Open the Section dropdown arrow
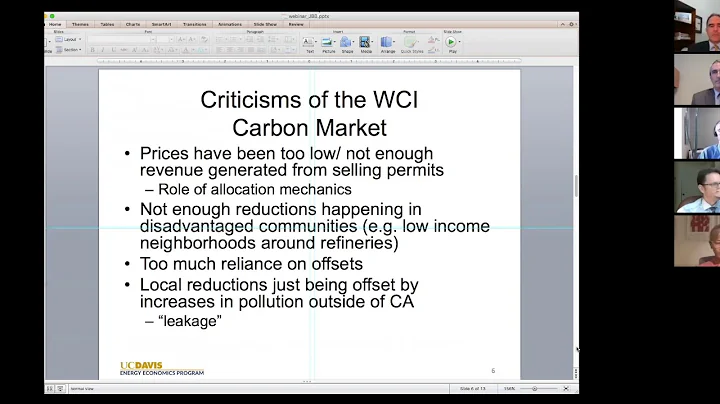The image size is (720, 404). coord(80,50)
